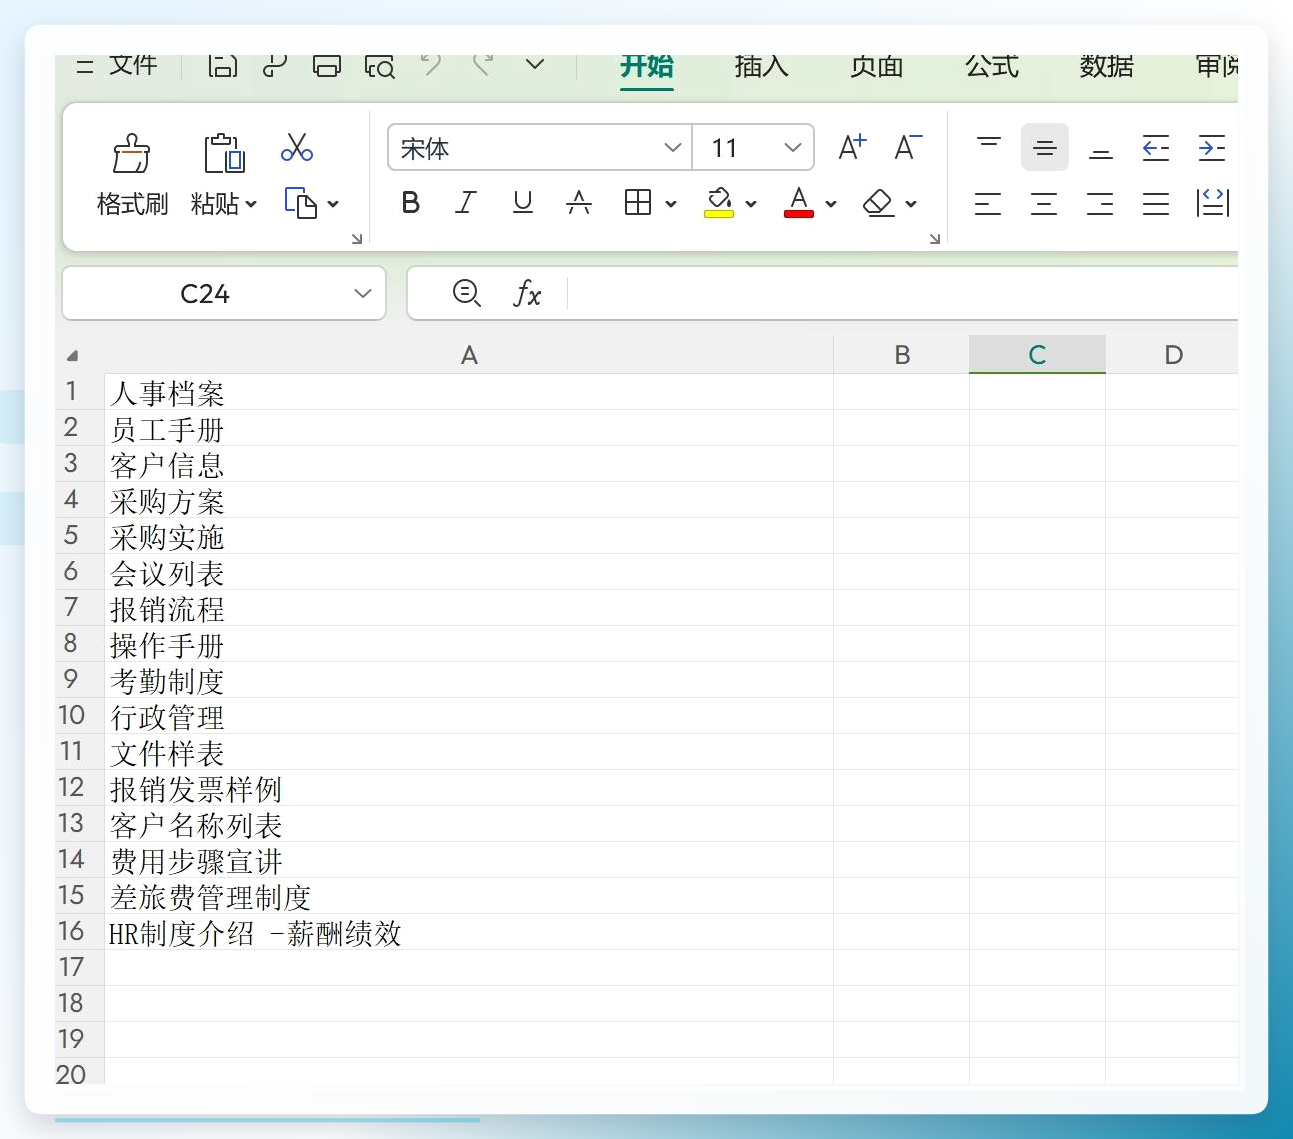Decrease font size with the A- icon

(x=908, y=148)
